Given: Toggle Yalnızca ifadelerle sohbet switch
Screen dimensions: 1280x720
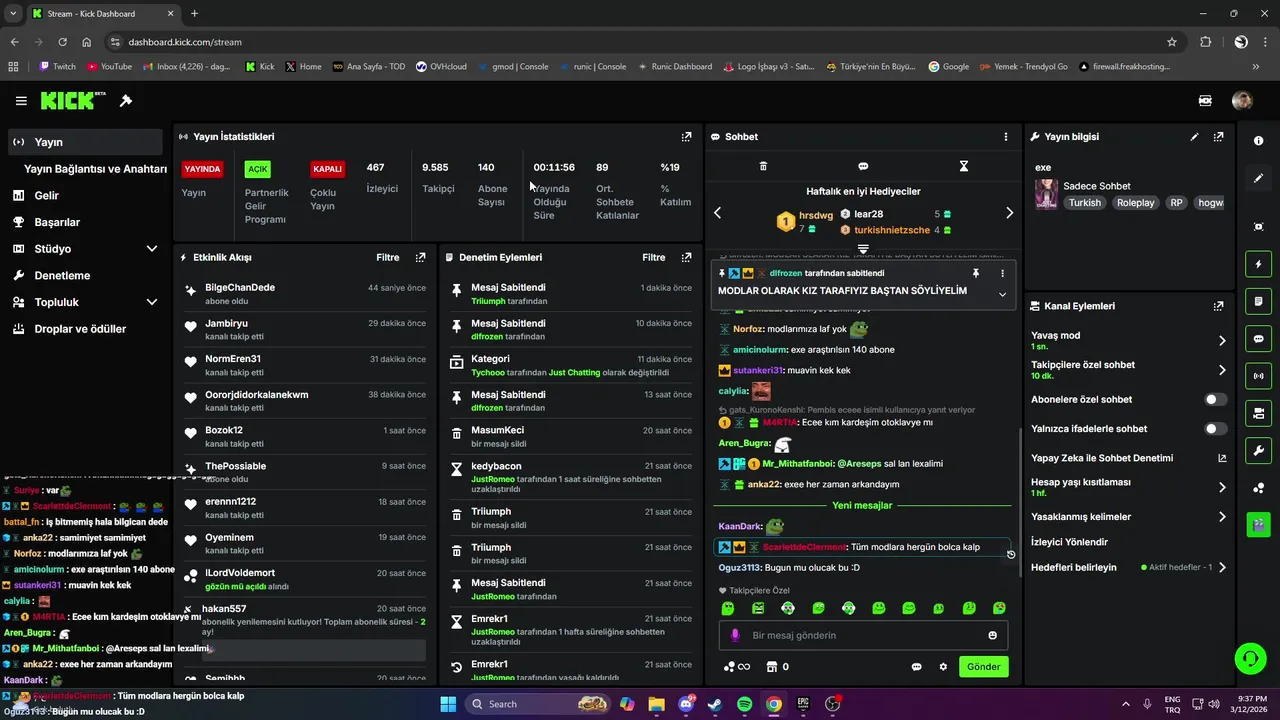Looking at the screenshot, I should 1215,429.
